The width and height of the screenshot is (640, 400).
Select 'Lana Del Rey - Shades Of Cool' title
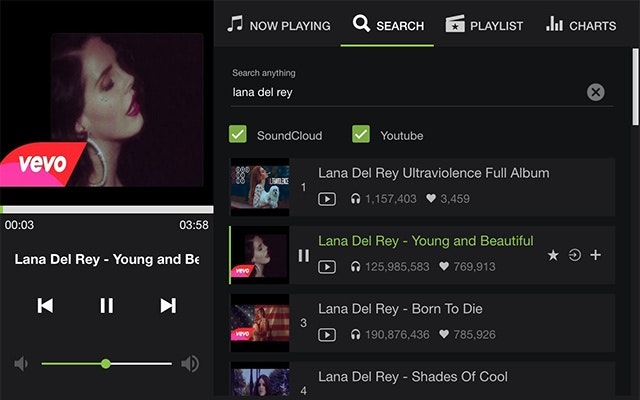(413, 377)
